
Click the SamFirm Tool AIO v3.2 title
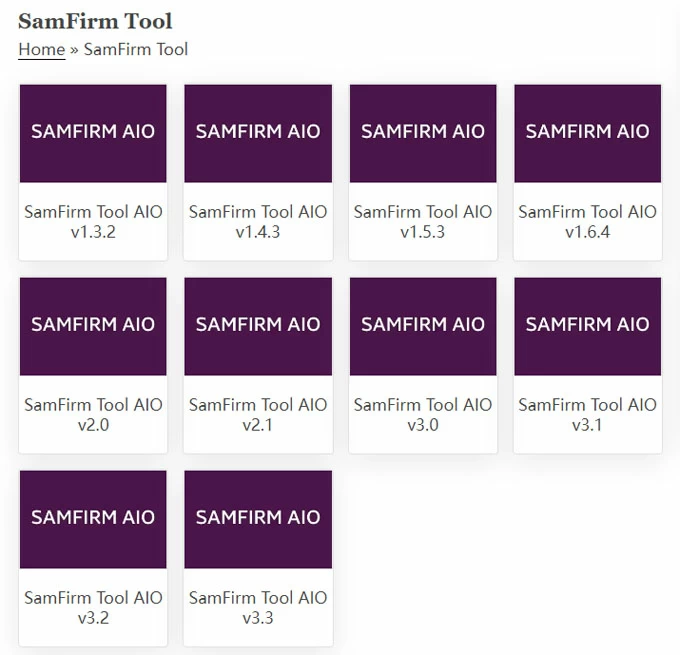(93, 608)
